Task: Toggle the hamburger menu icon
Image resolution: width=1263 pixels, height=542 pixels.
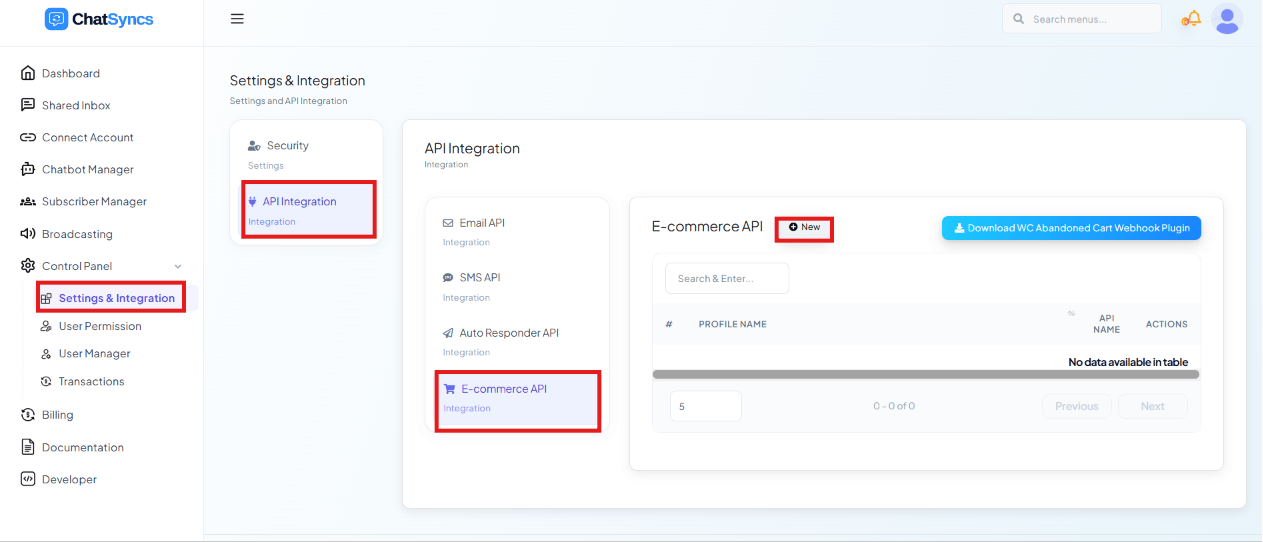Action: click(237, 19)
